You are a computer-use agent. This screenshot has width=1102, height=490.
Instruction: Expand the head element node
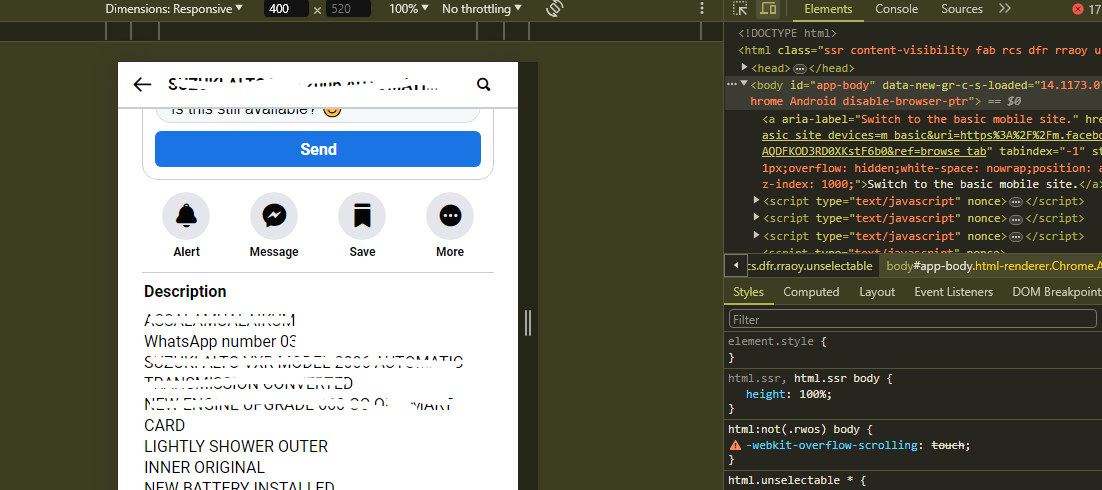[745, 67]
